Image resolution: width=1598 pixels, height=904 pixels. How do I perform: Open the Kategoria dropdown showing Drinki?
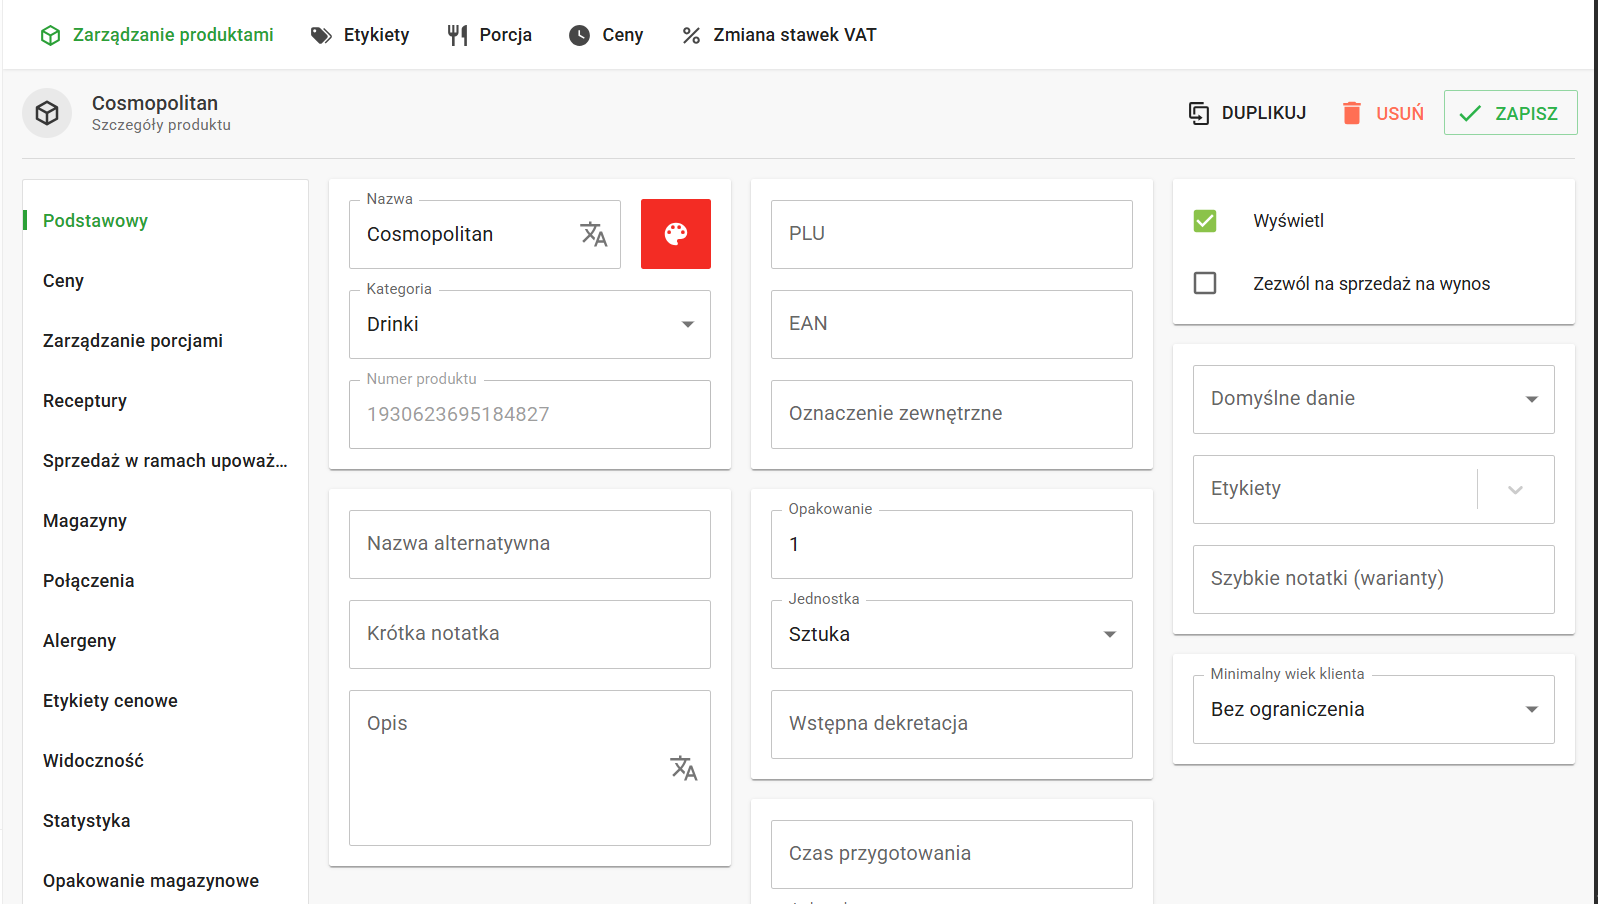[x=529, y=324]
